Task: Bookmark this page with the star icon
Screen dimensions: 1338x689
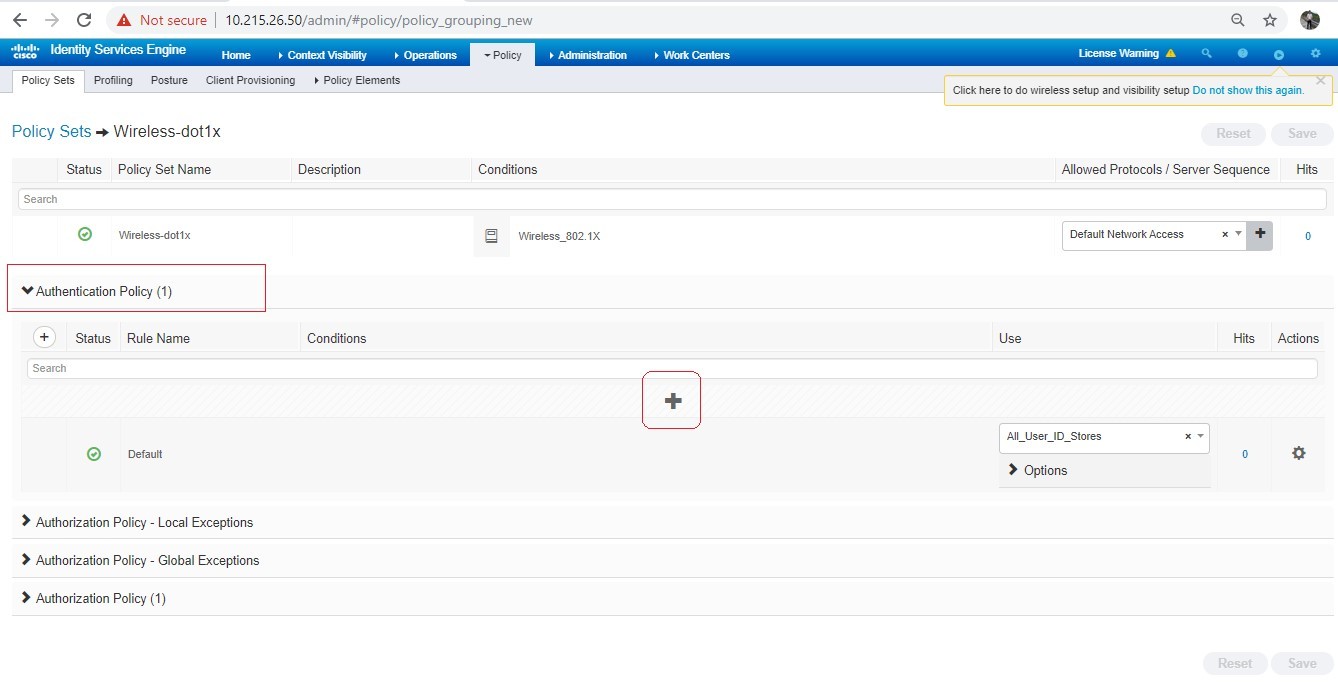Action: click(1270, 20)
